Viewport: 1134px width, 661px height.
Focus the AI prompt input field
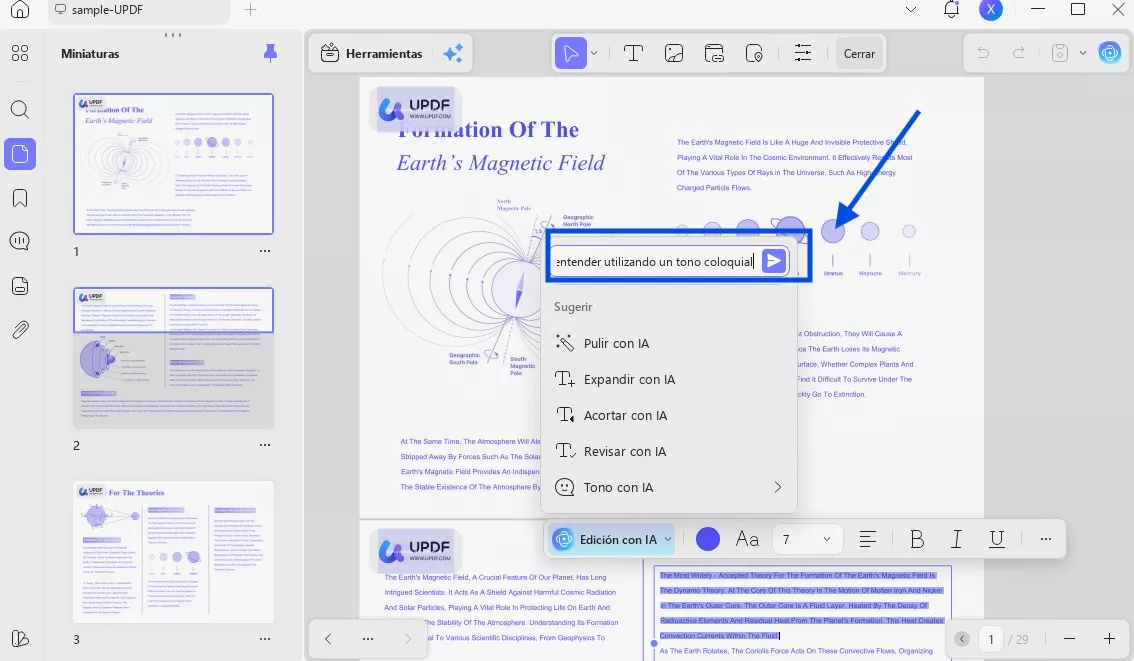tap(655, 261)
